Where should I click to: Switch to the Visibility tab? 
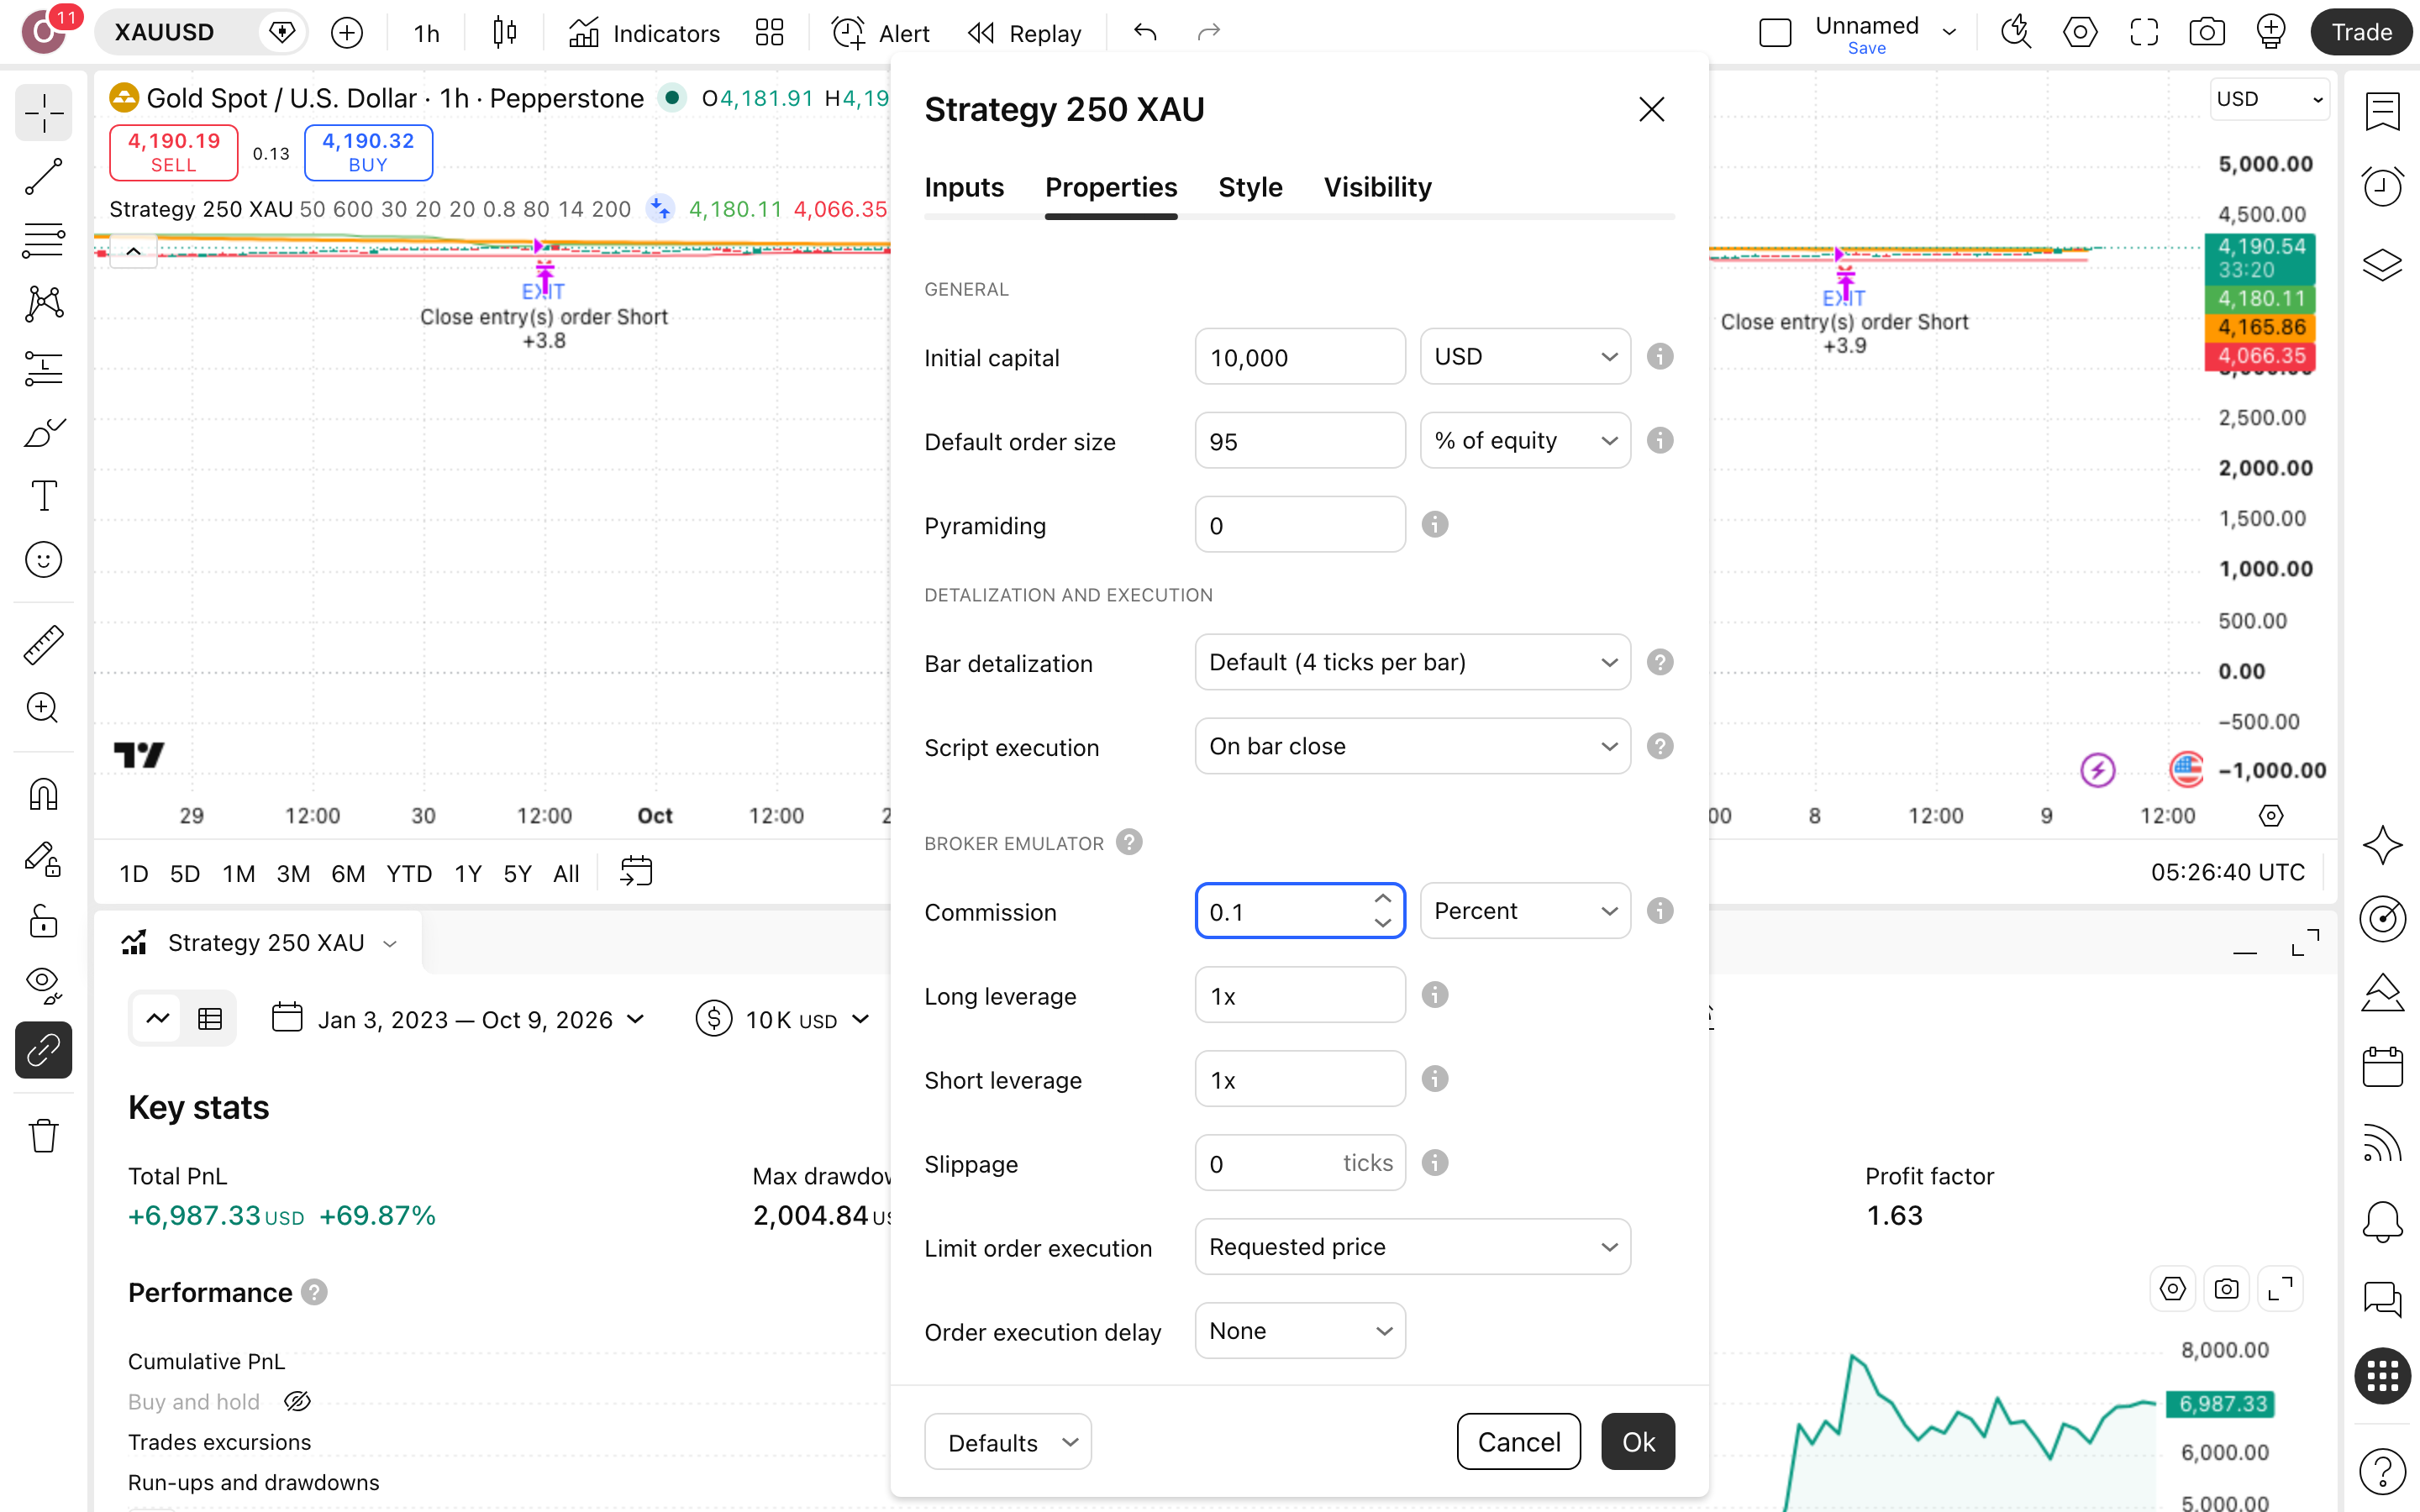(1377, 187)
